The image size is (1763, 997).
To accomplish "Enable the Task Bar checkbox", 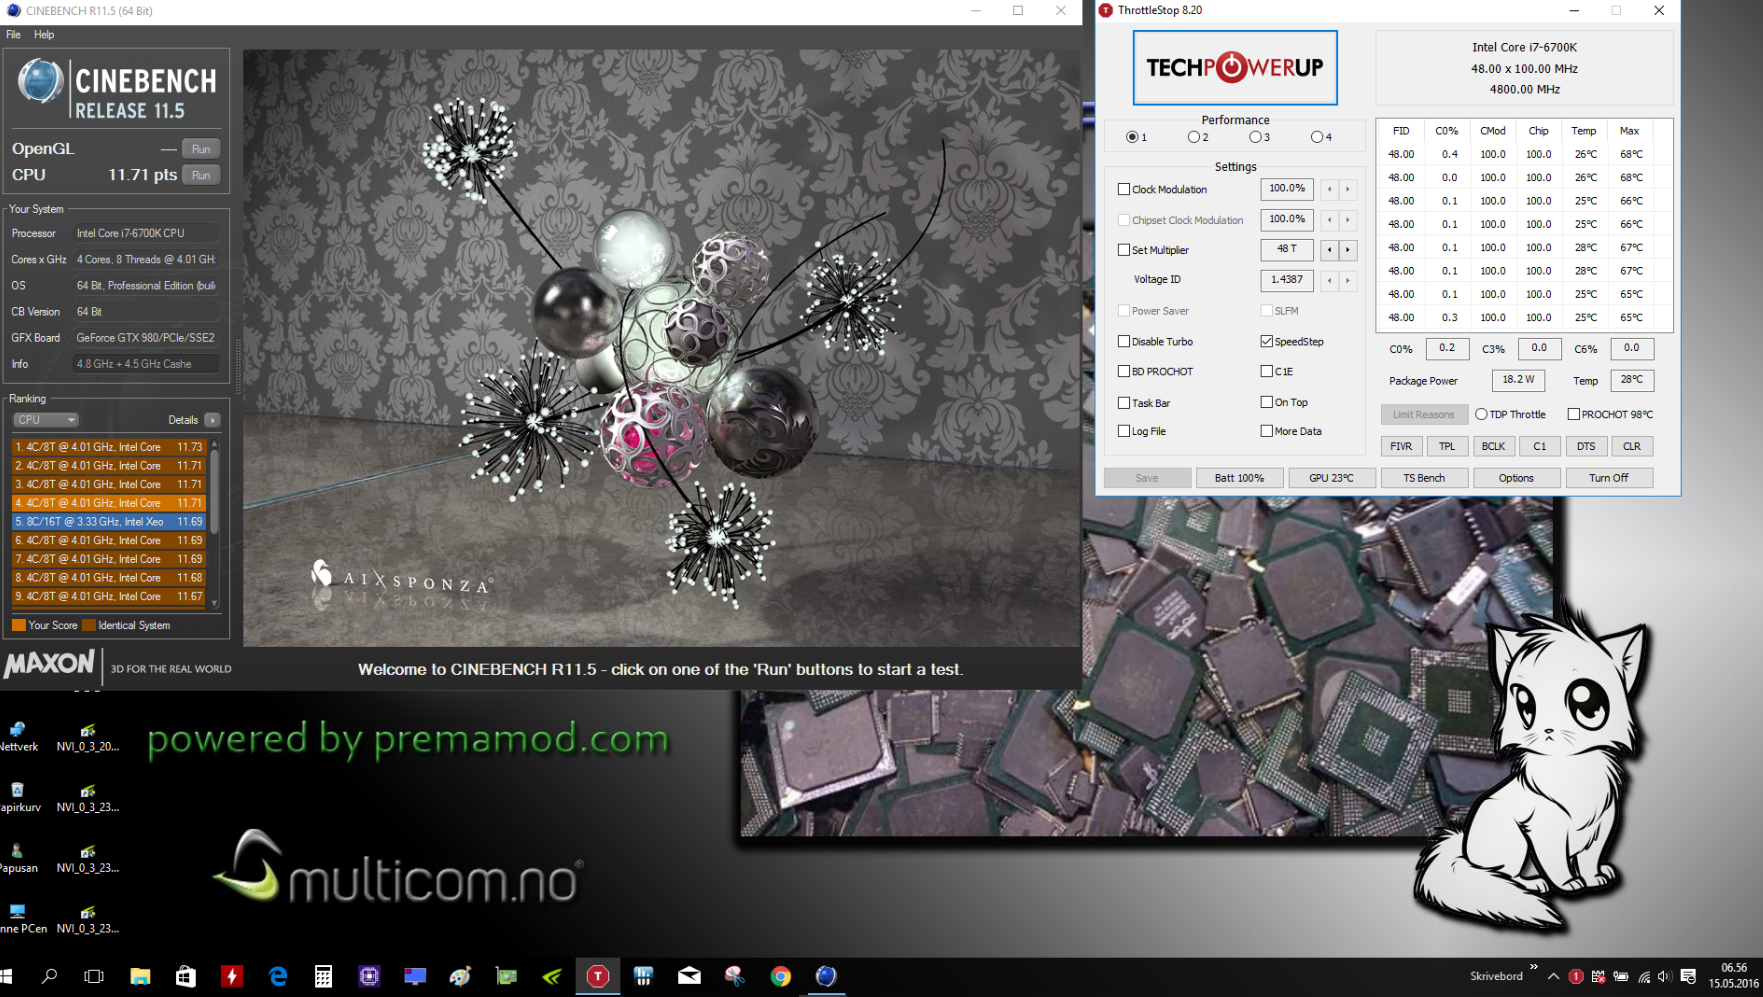I will point(1124,403).
